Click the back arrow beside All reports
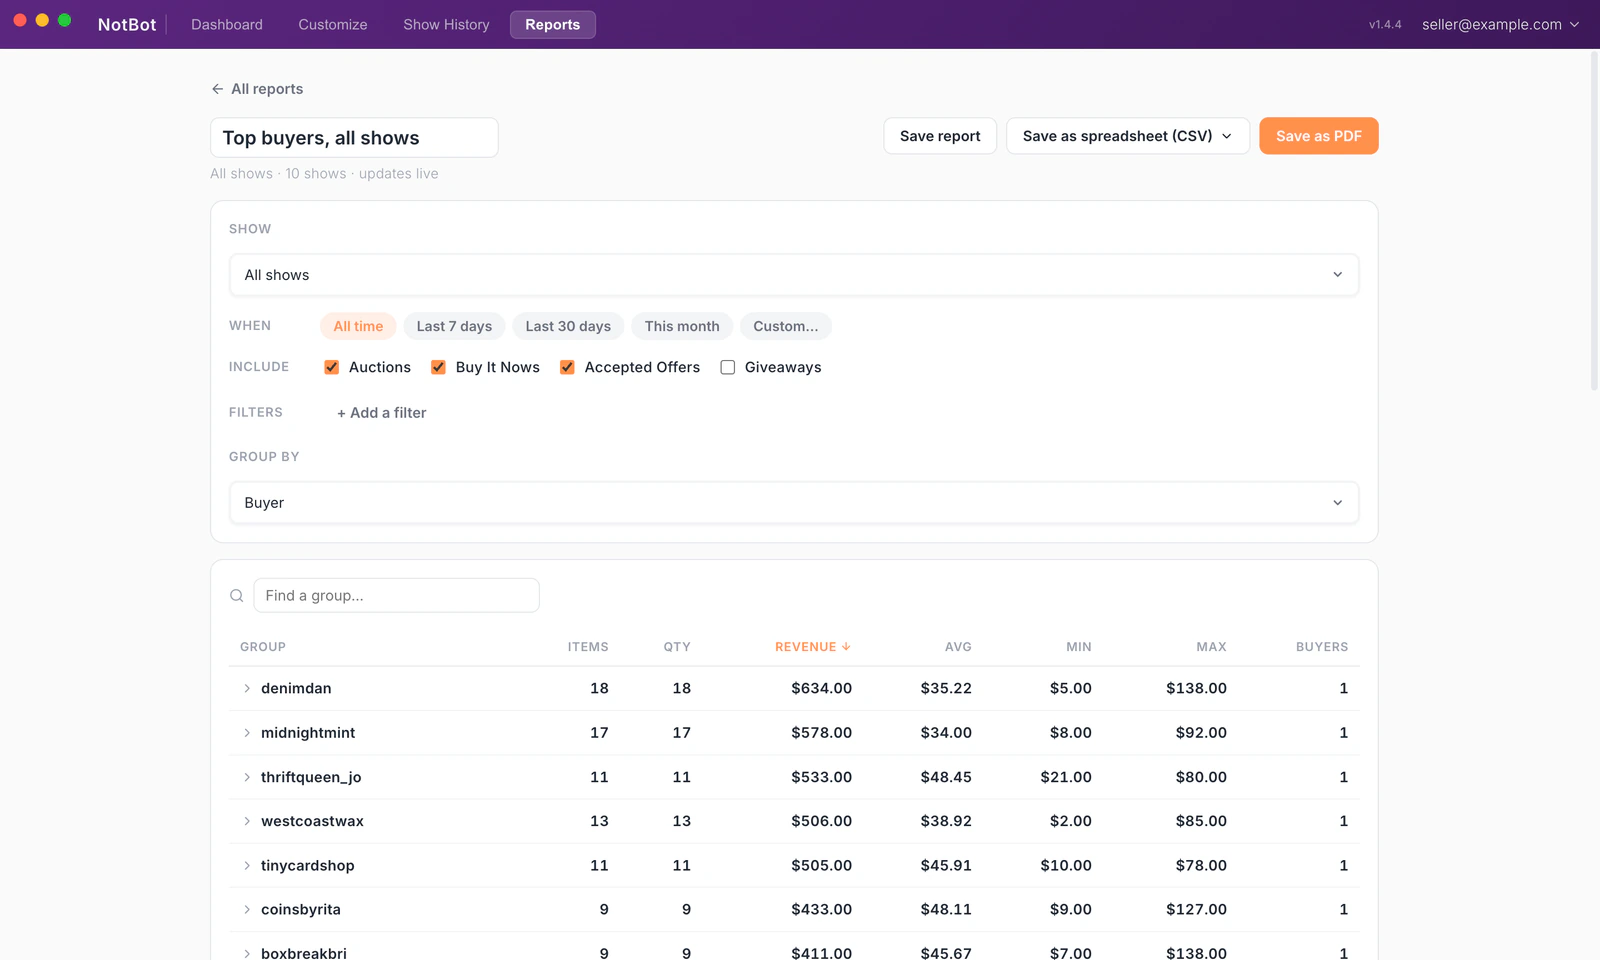The height and width of the screenshot is (960, 1600). pyautogui.click(x=217, y=89)
